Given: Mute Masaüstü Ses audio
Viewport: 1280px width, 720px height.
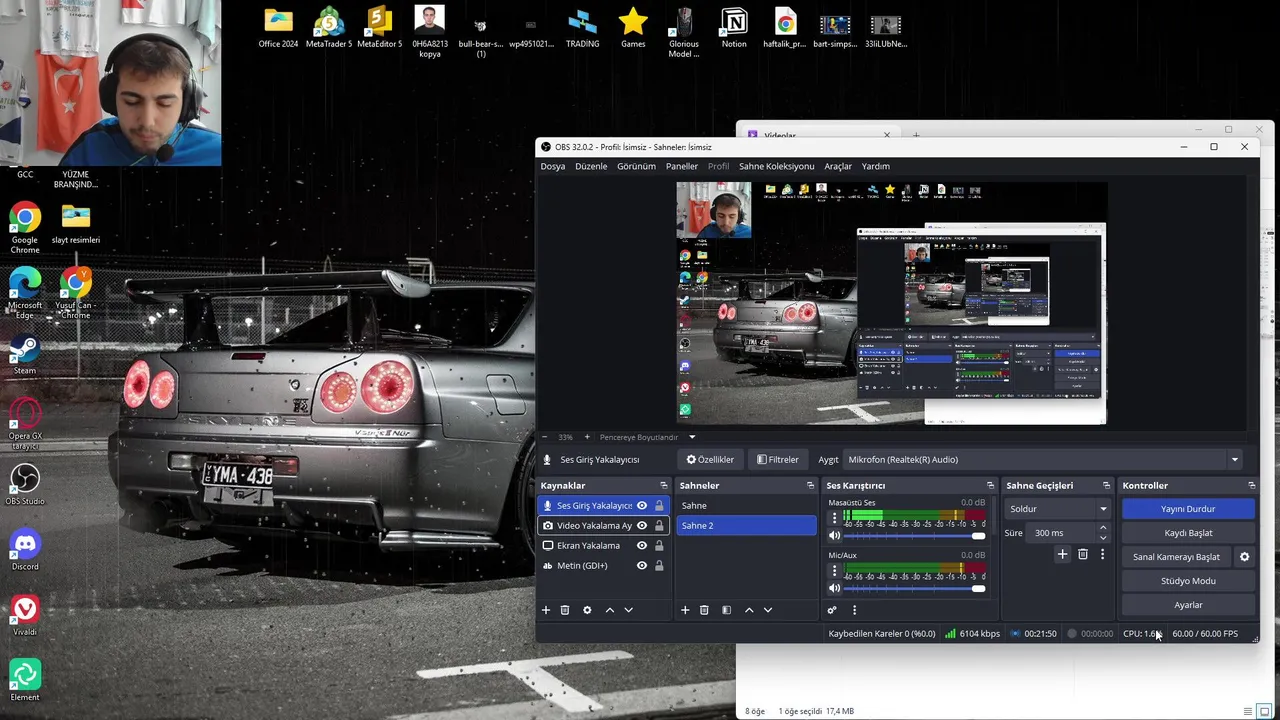Looking at the screenshot, I should [834, 536].
